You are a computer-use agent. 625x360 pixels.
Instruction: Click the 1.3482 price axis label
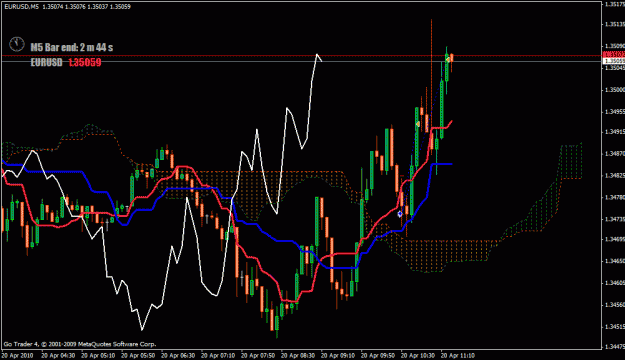[615, 175]
